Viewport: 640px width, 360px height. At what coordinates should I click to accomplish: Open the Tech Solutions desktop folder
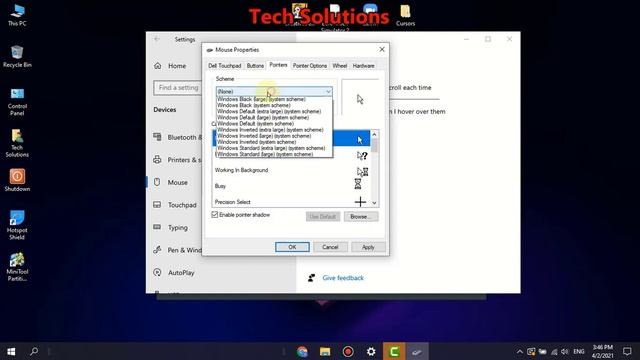click(17, 143)
